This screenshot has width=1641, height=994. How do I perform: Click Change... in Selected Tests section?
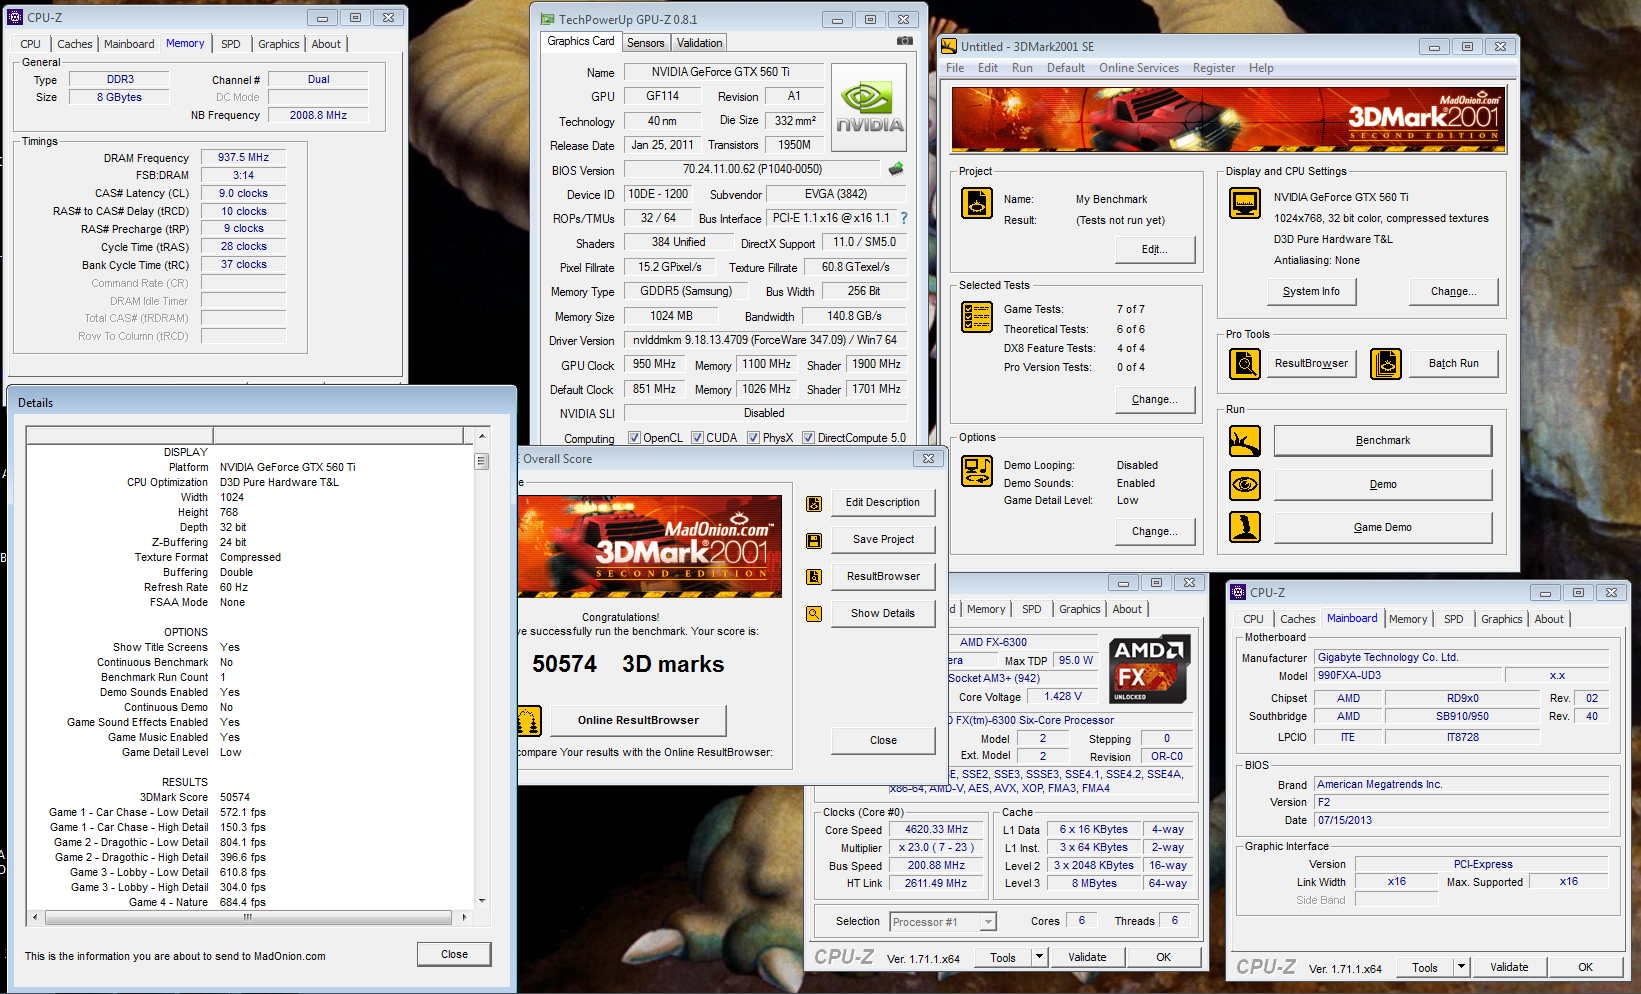click(x=1155, y=400)
